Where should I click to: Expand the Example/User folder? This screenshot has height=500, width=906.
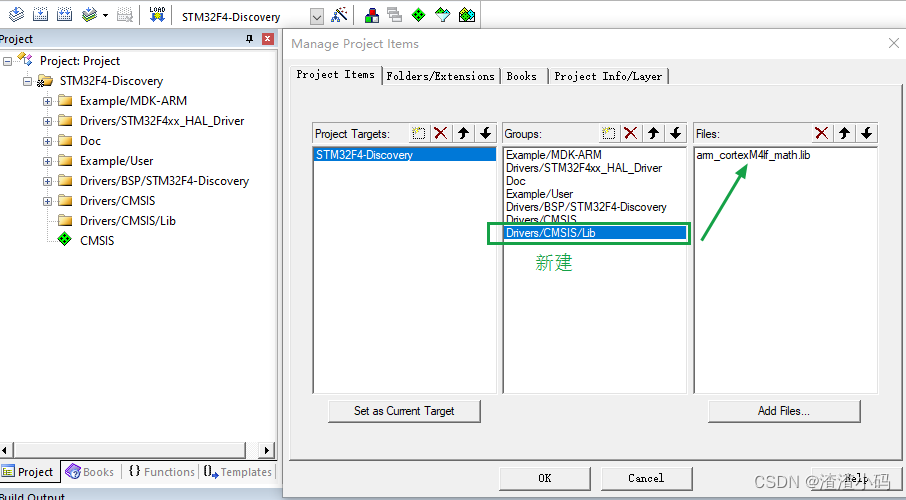click(x=47, y=161)
